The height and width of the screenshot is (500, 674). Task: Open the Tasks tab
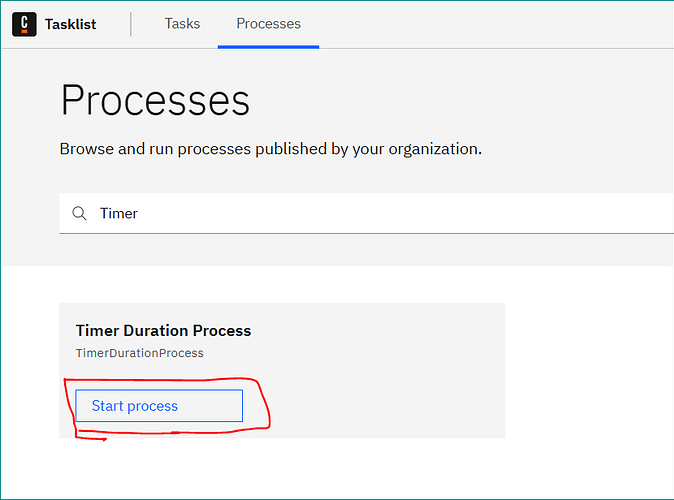tap(182, 24)
